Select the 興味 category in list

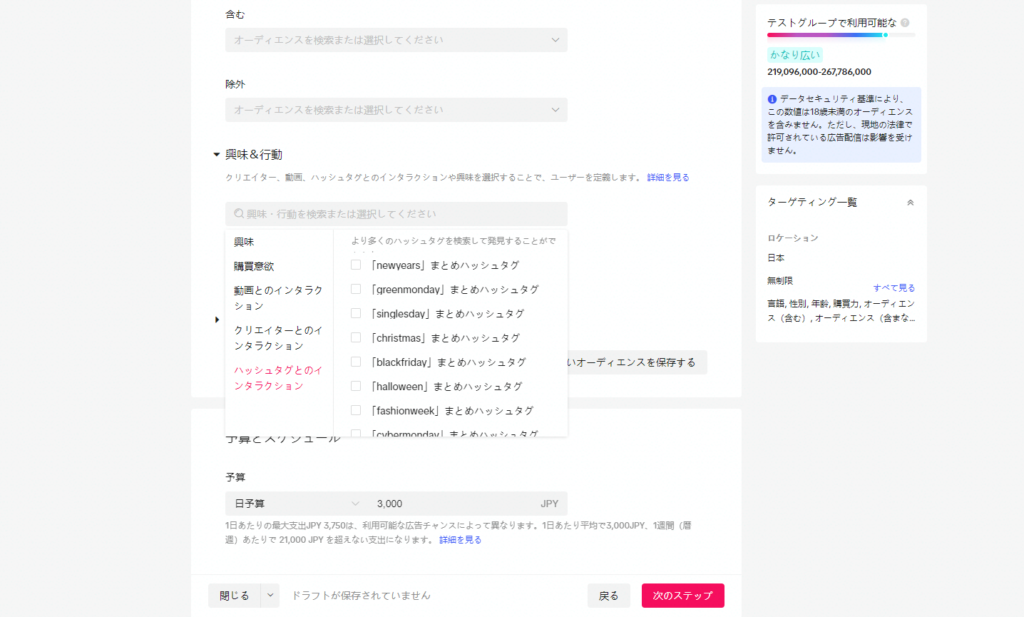click(244, 242)
